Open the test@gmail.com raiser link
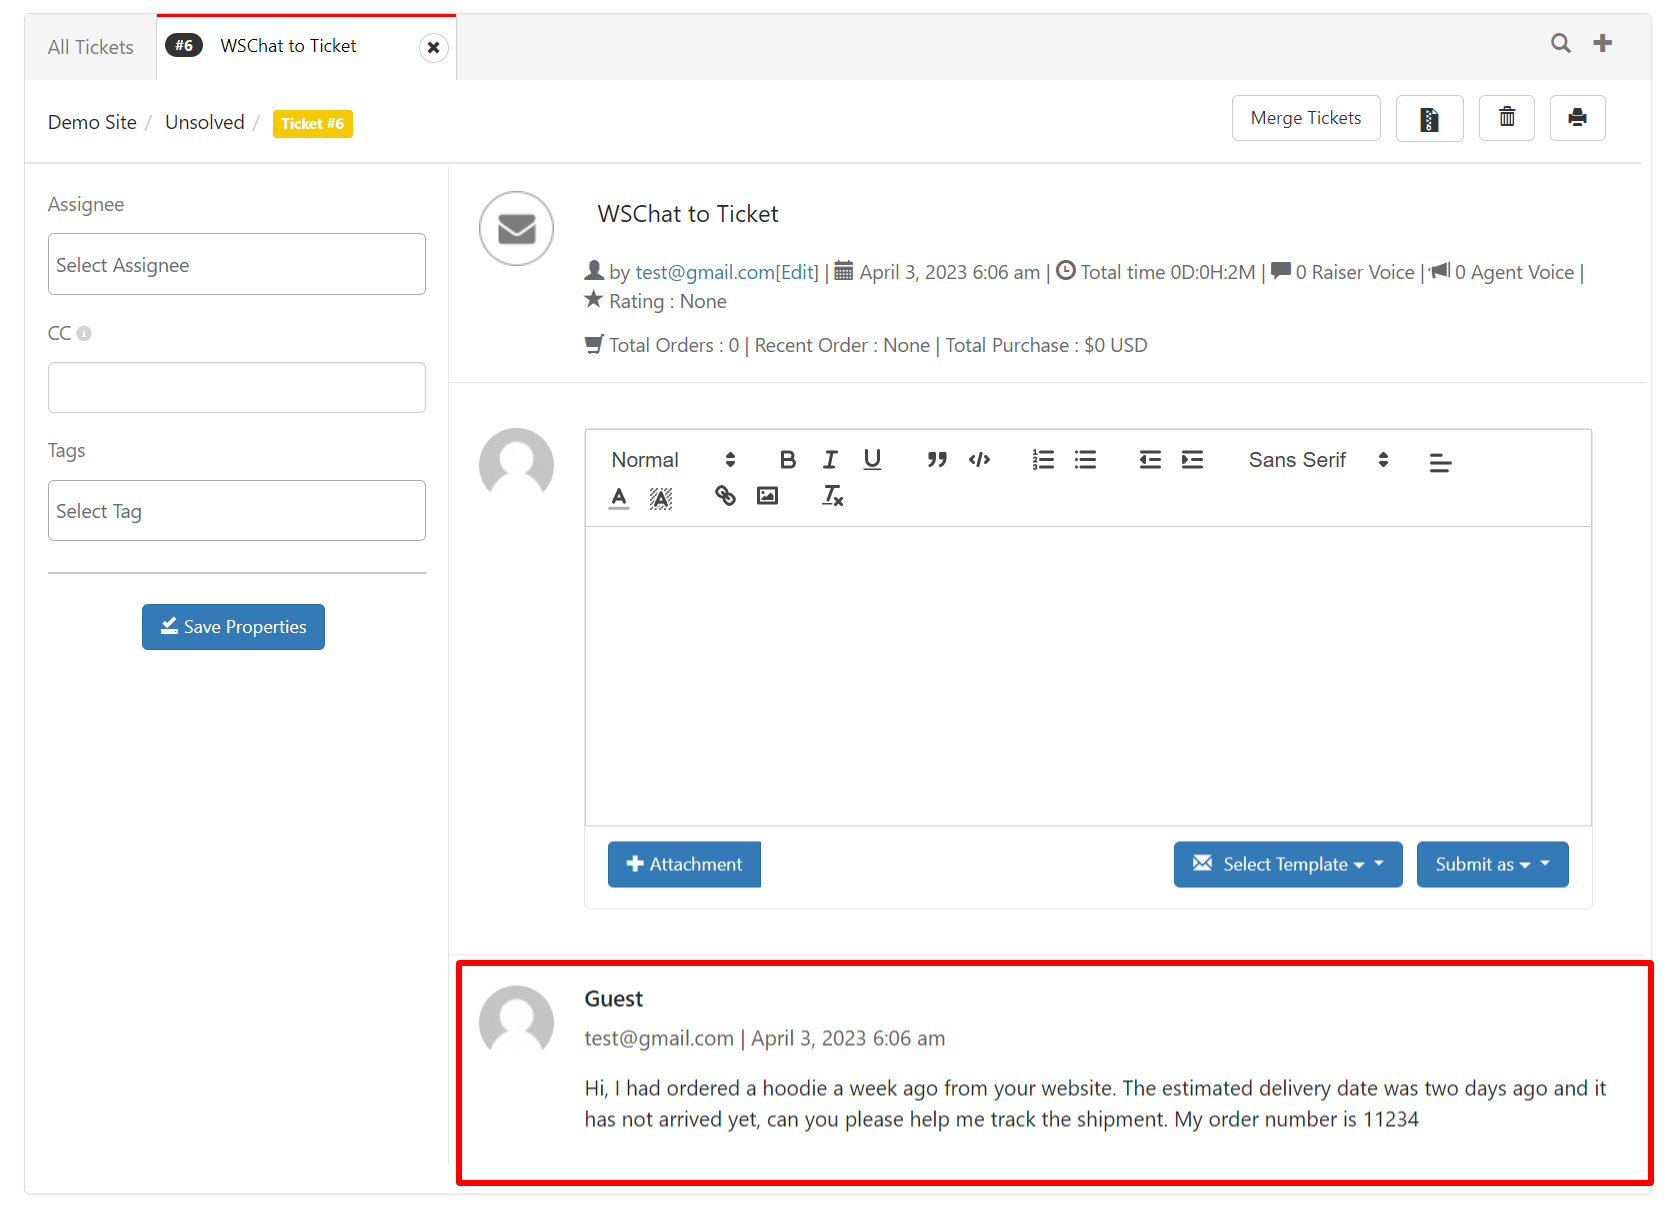Image resolution: width=1674 pixels, height=1206 pixels. point(705,272)
